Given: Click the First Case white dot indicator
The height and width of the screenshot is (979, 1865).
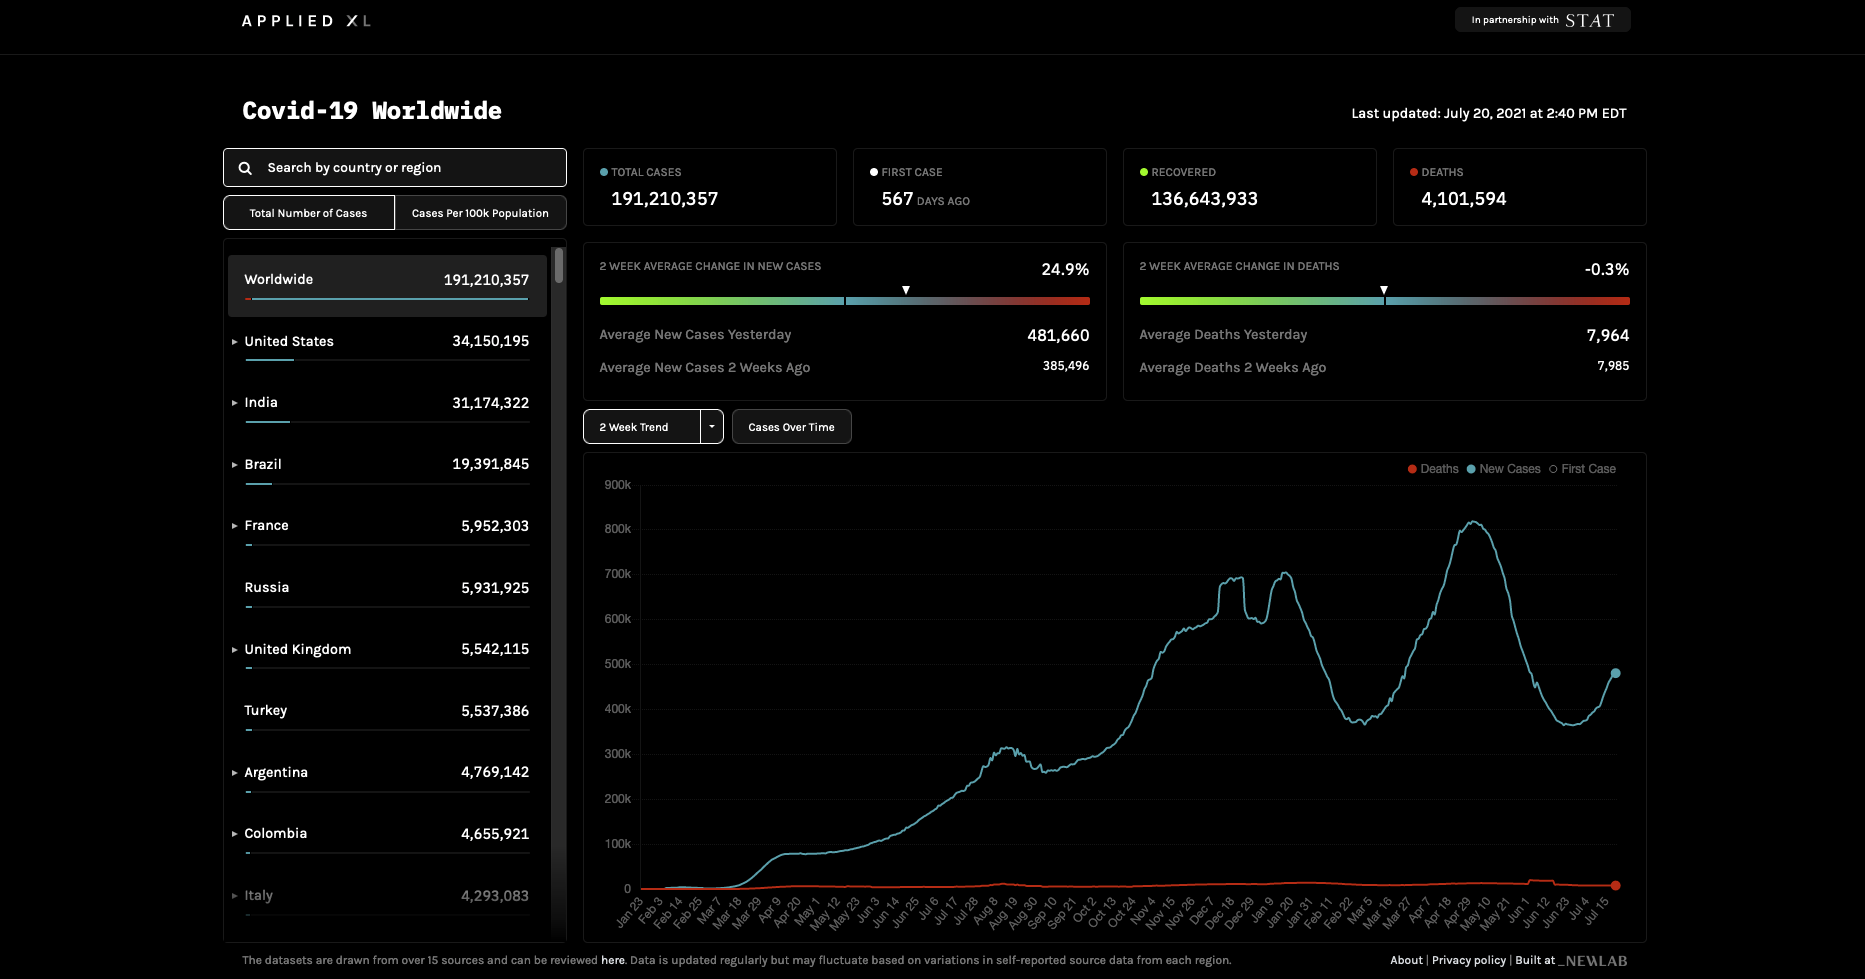Looking at the screenshot, I should (874, 172).
